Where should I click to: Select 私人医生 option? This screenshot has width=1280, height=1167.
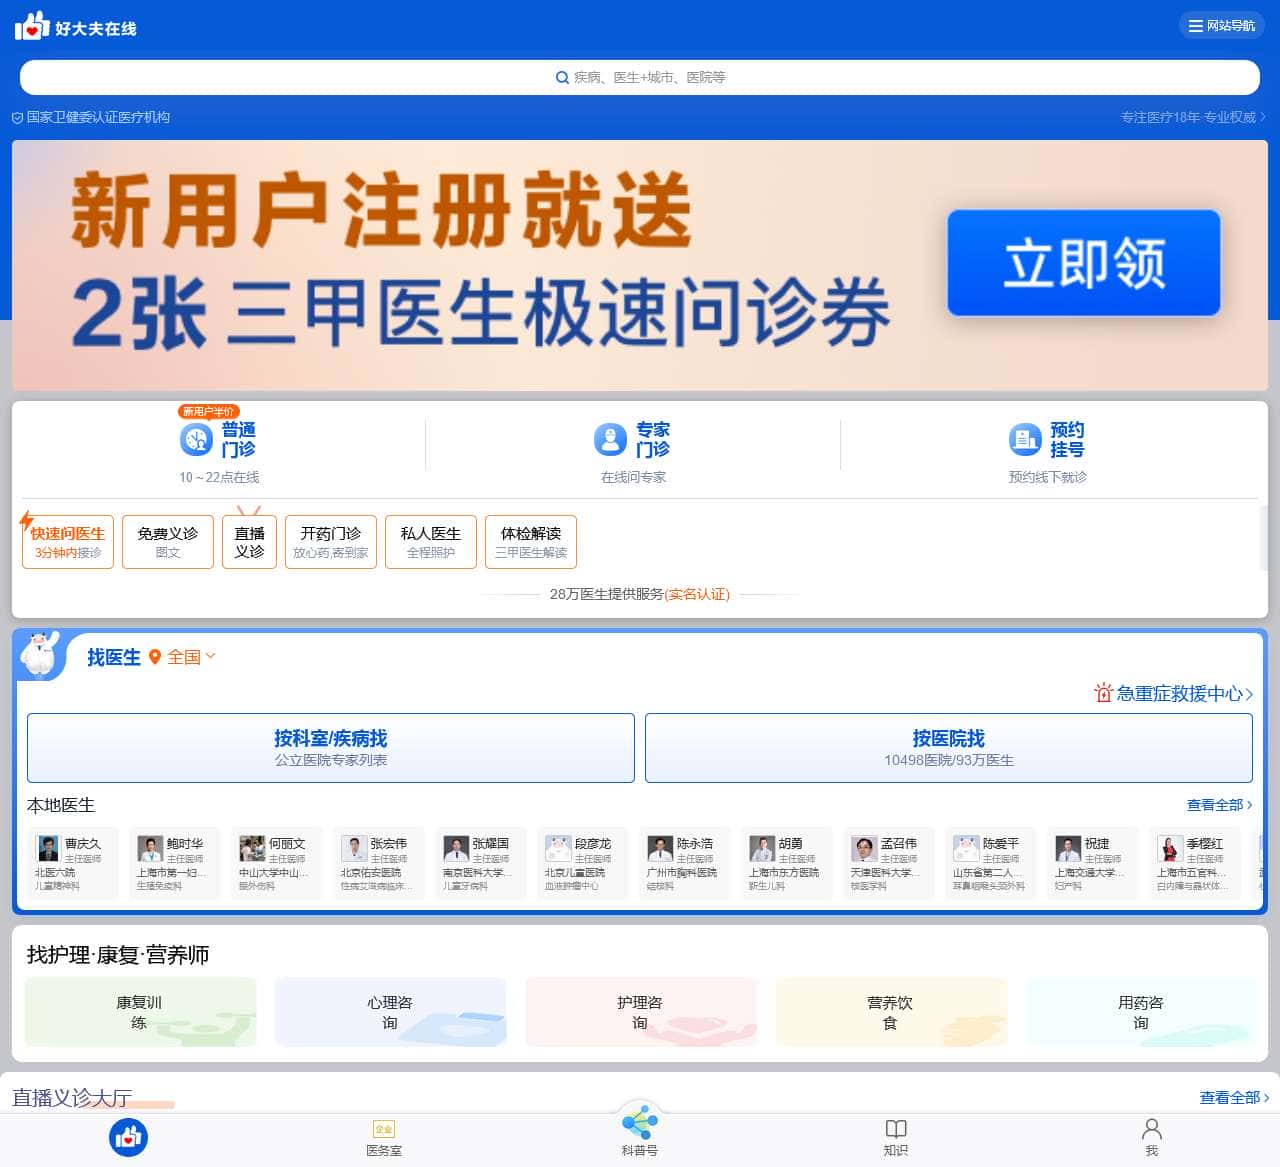tap(431, 542)
